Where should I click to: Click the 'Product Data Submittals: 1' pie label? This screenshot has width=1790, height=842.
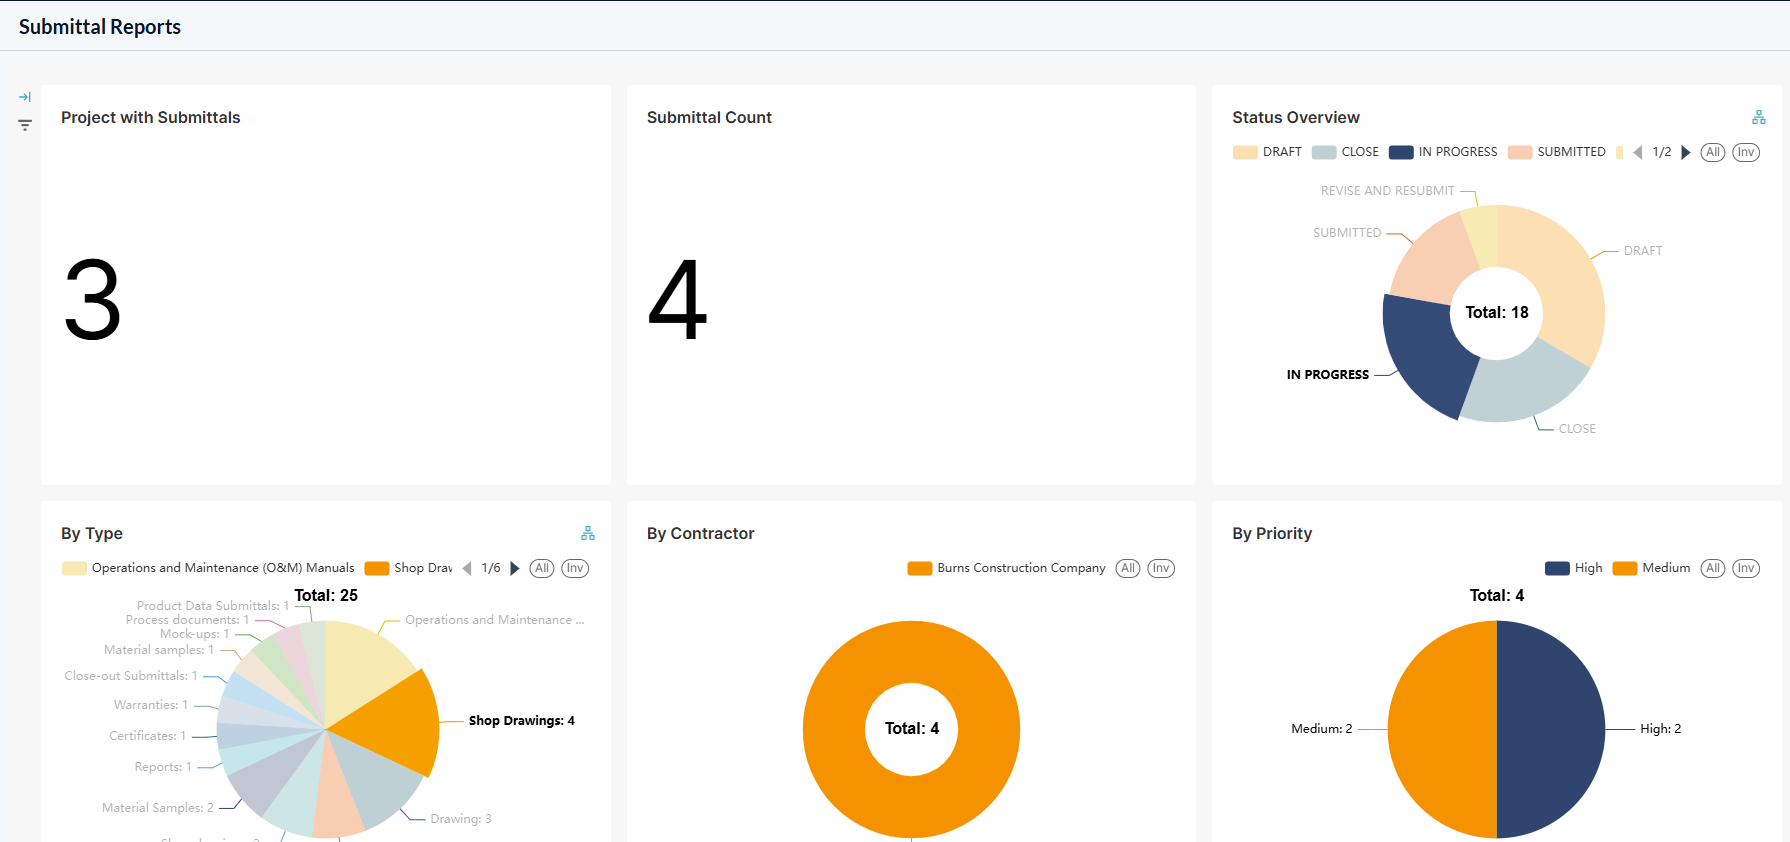(x=213, y=606)
